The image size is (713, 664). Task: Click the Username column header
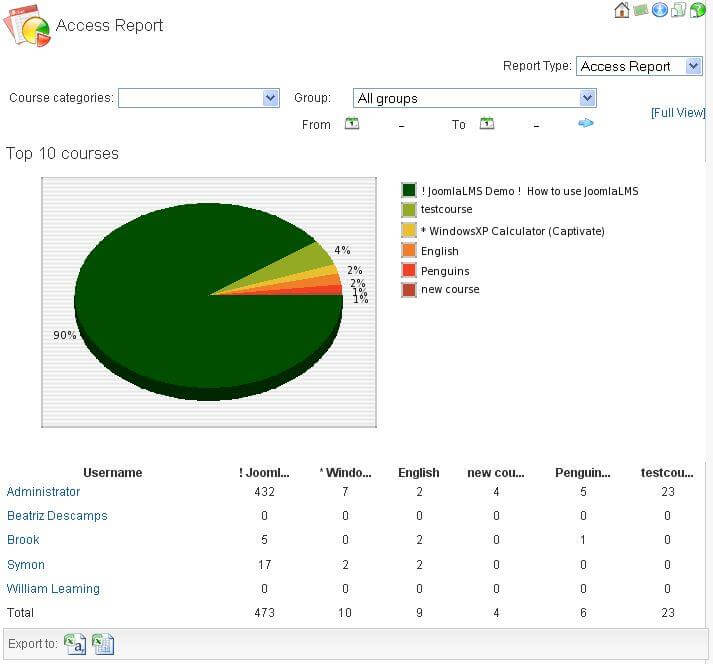113,473
